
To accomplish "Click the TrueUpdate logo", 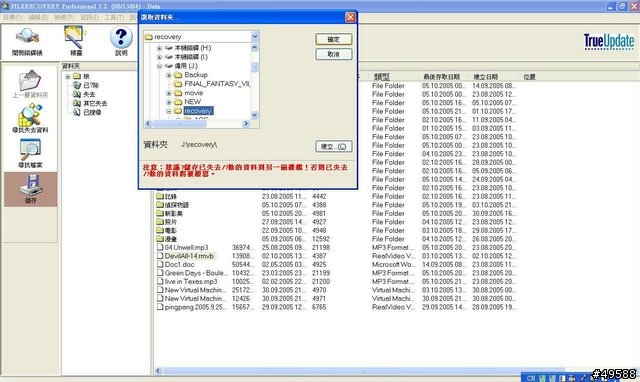I will click(x=609, y=41).
